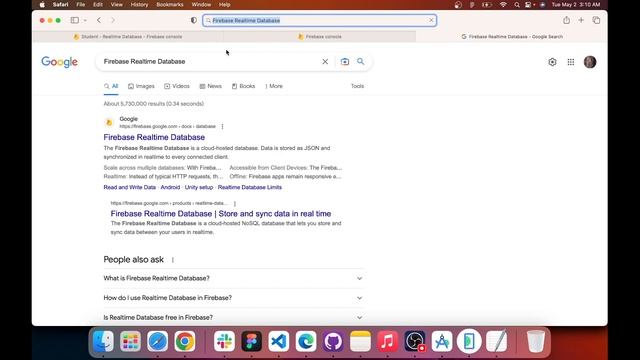Open Store and sync data in real time result
The width and height of the screenshot is (640, 360).
[221, 213]
